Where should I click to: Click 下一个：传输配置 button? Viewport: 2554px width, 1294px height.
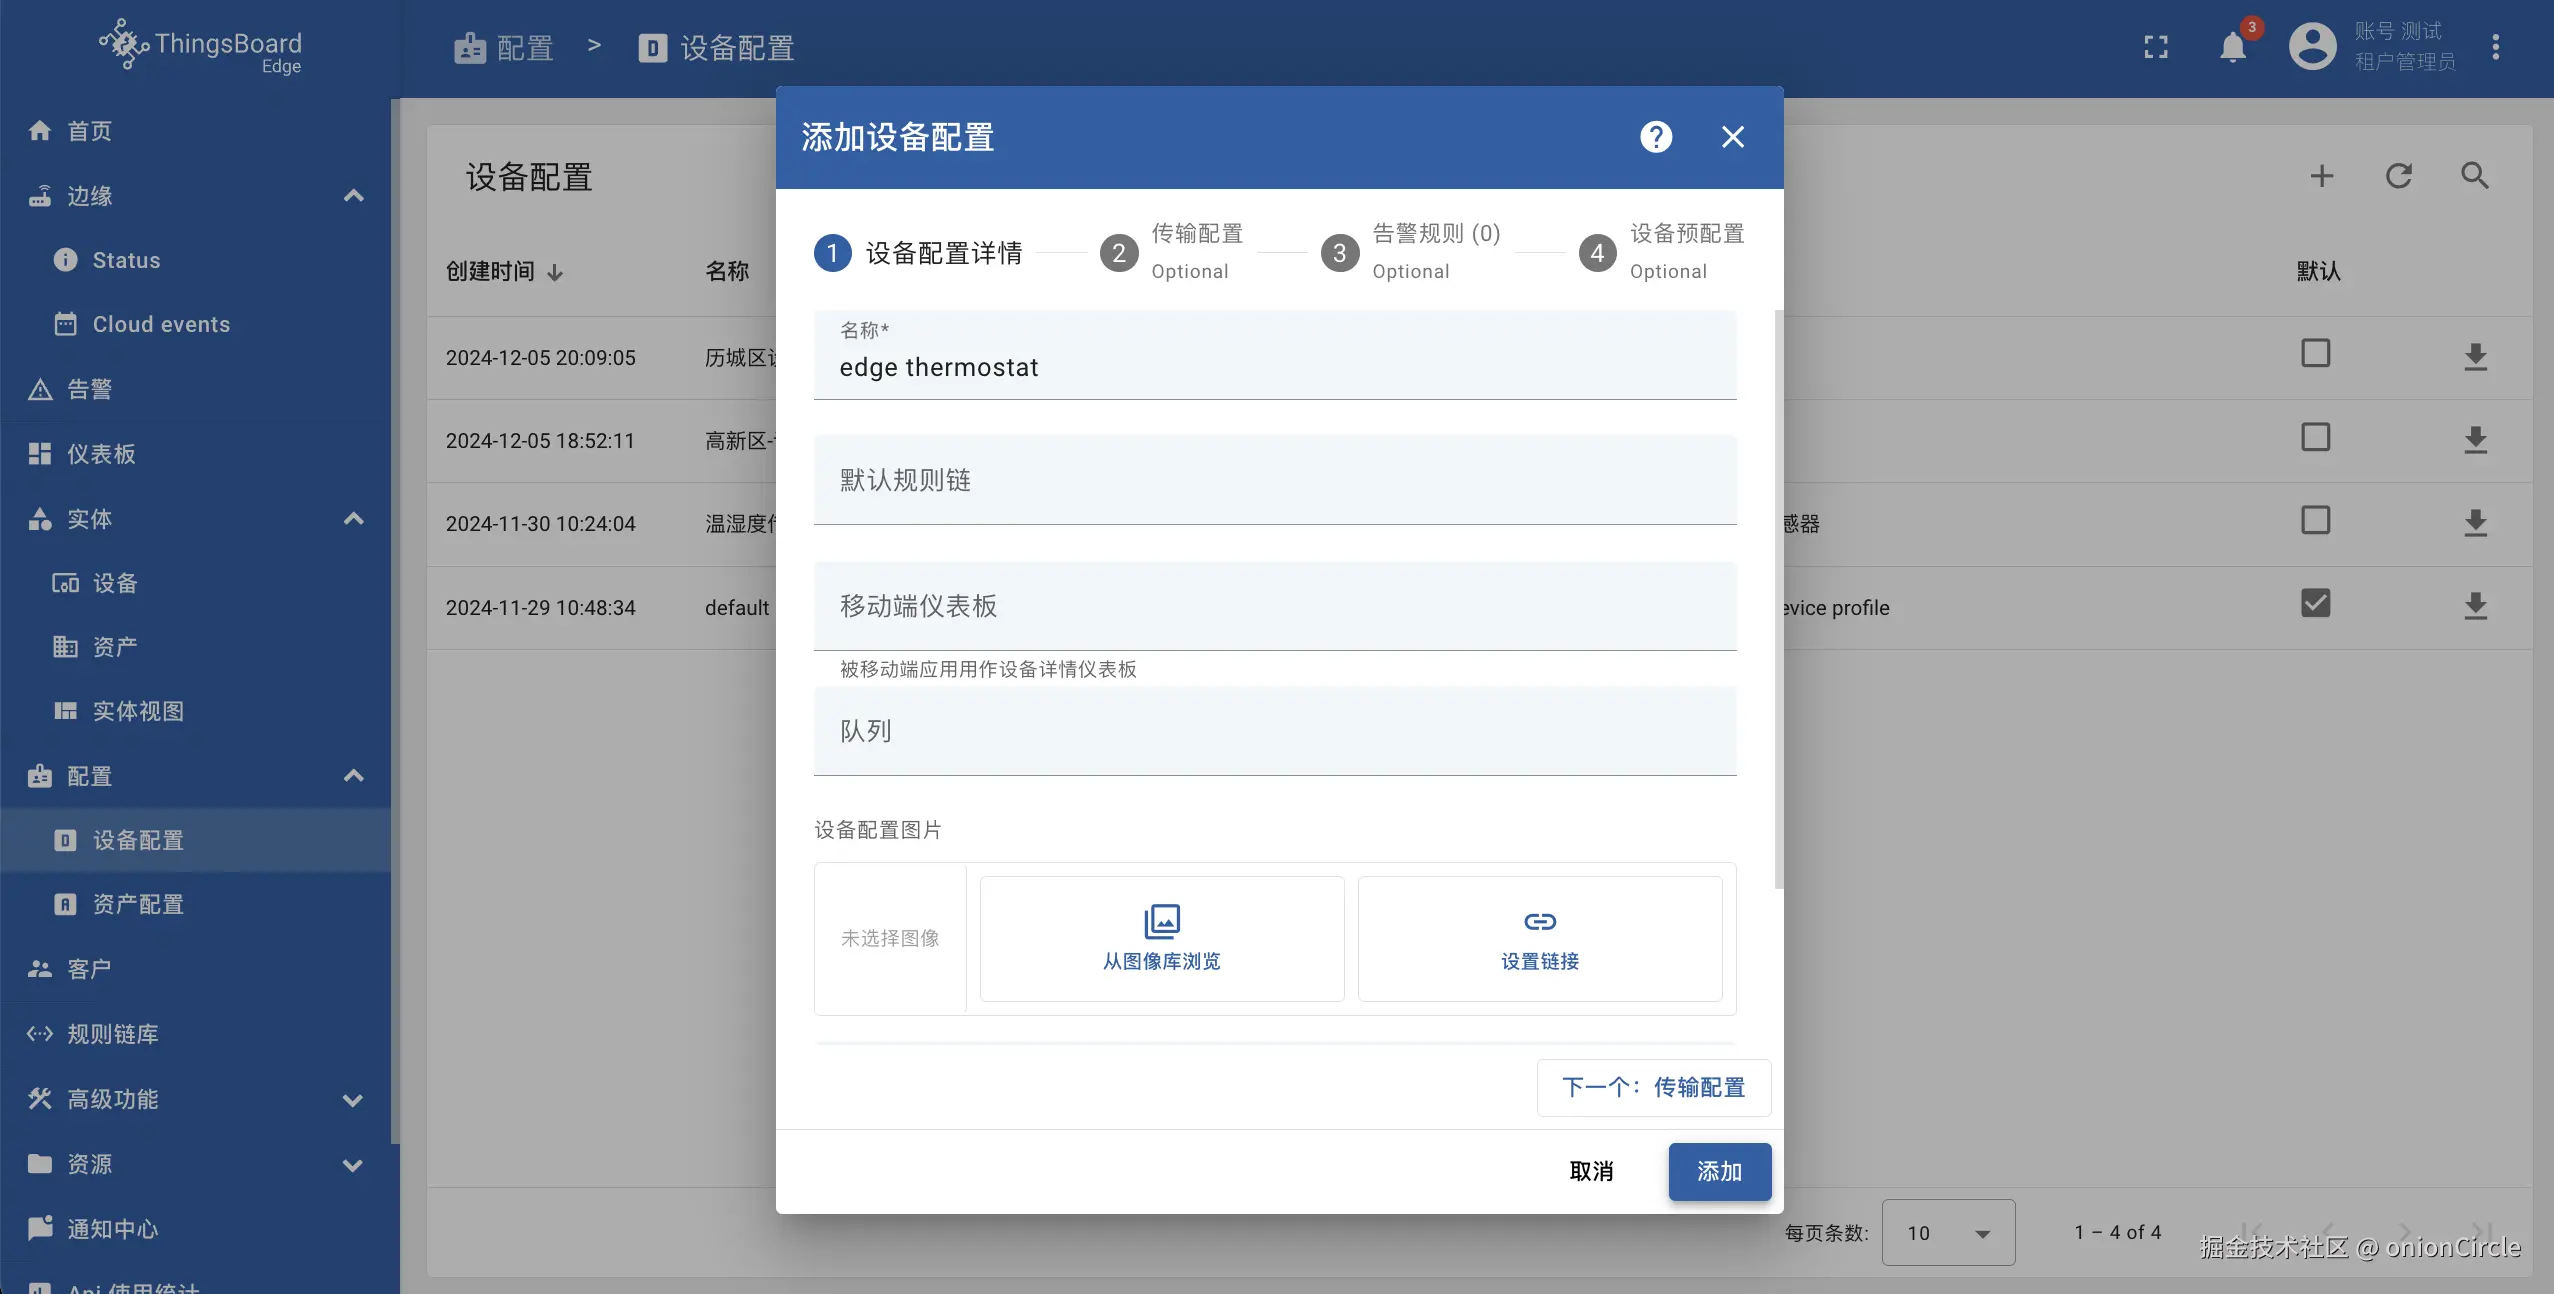click(x=1653, y=1087)
